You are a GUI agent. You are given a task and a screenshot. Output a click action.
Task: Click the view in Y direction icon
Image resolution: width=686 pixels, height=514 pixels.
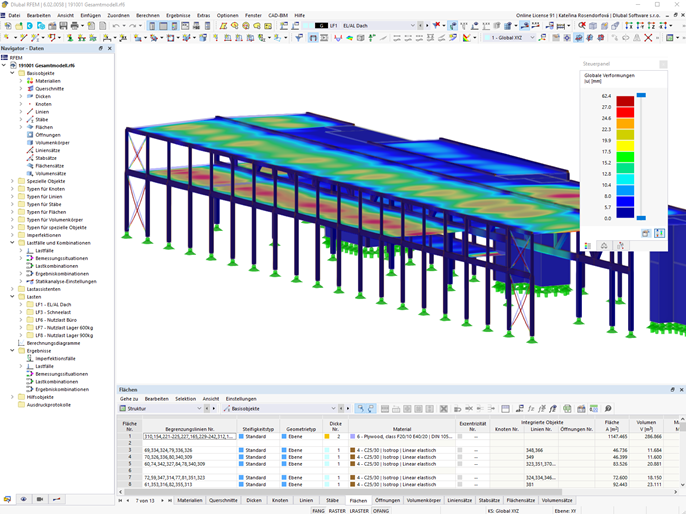pyautogui.click(x=640, y=26)
